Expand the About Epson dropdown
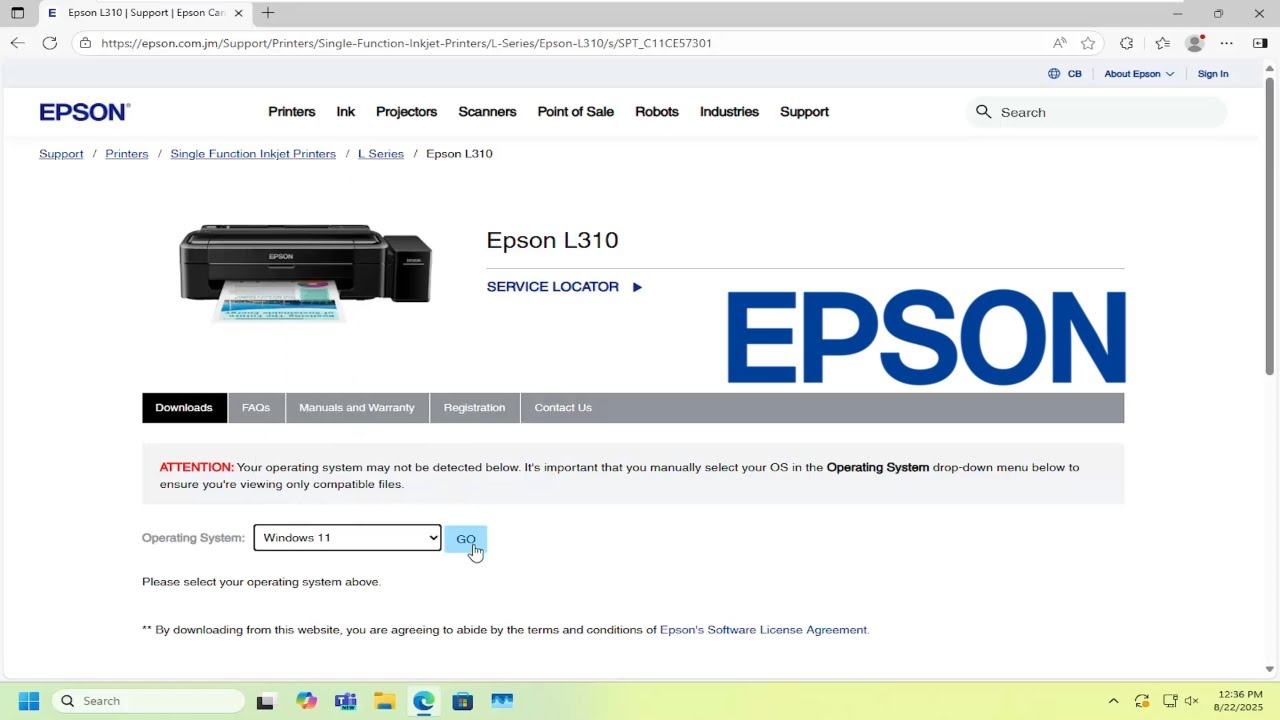This screenshot has height=720, width=1280. click(1139, 74)
